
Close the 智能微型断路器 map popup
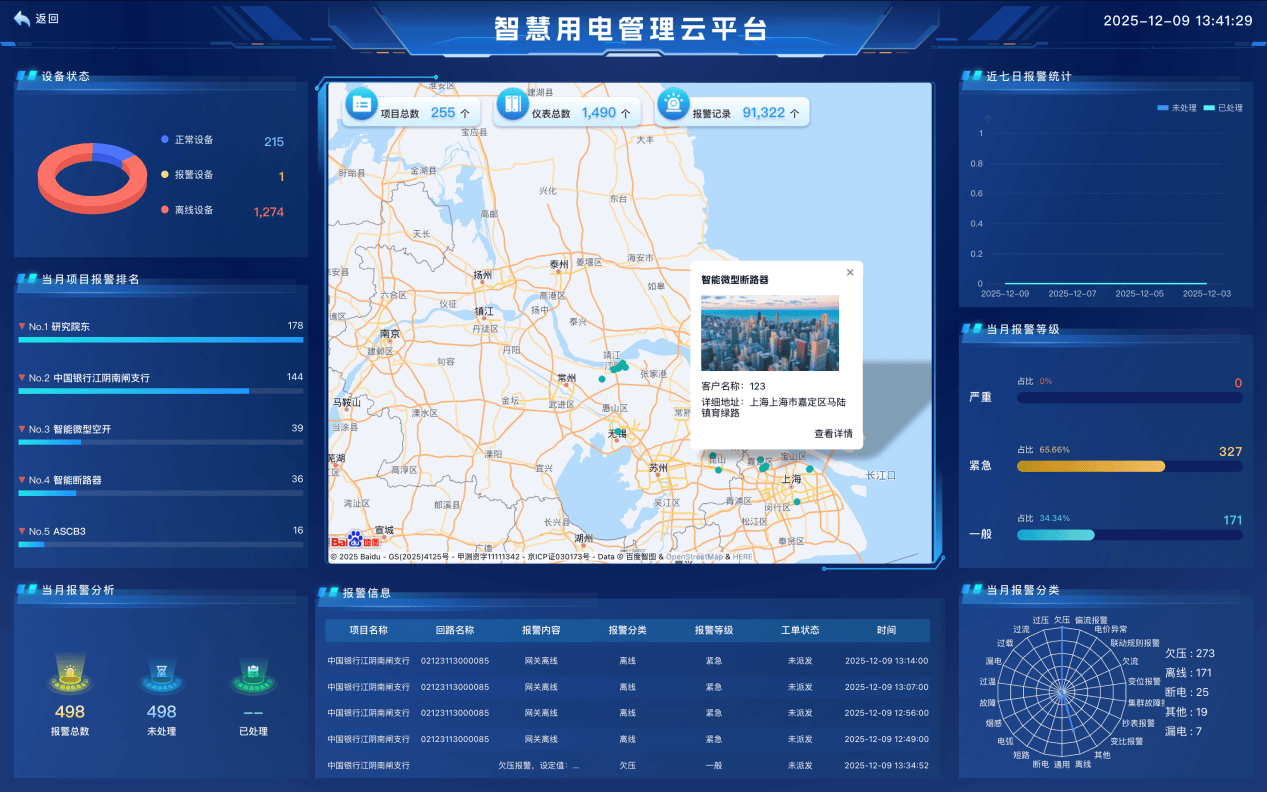coord(850,272)
